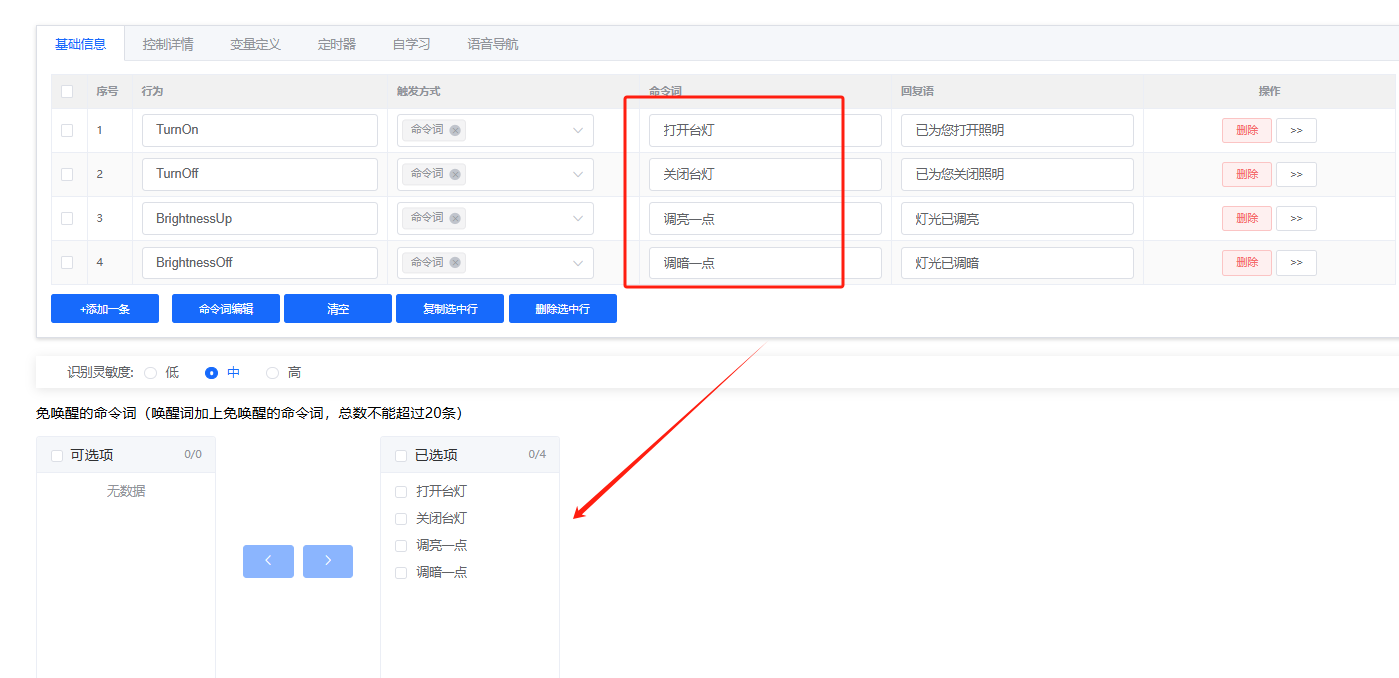Click the right transfer arrow below the list

click(328, 561)
